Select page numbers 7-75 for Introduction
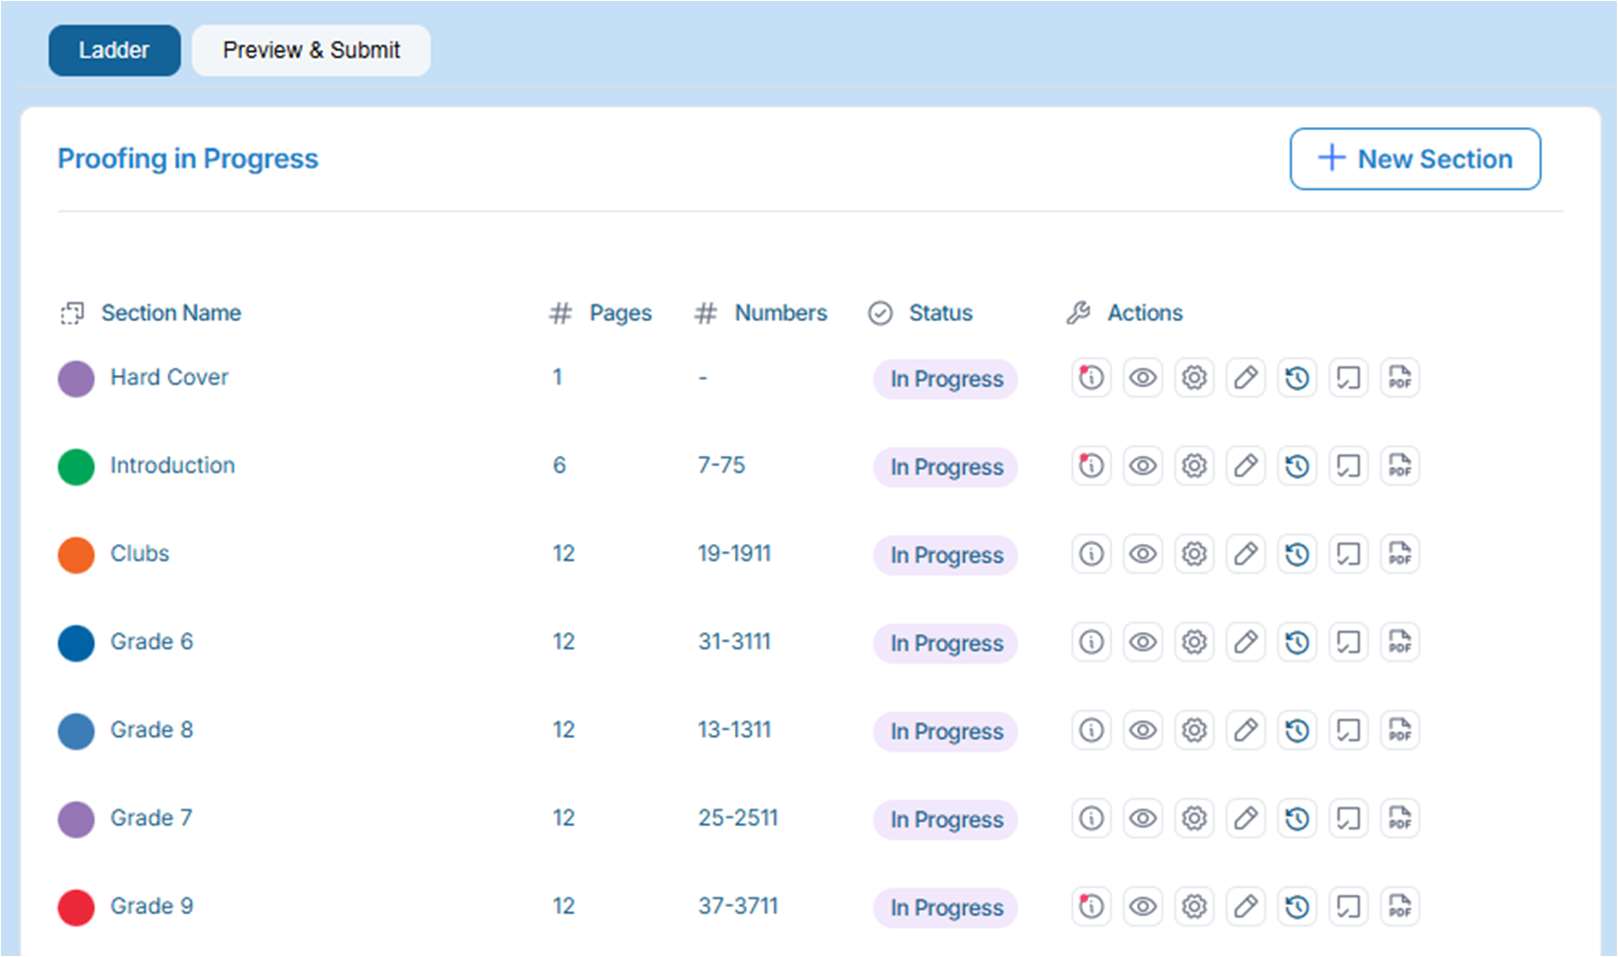Viewport: 1618px width, 957px height. coord(721,465)
